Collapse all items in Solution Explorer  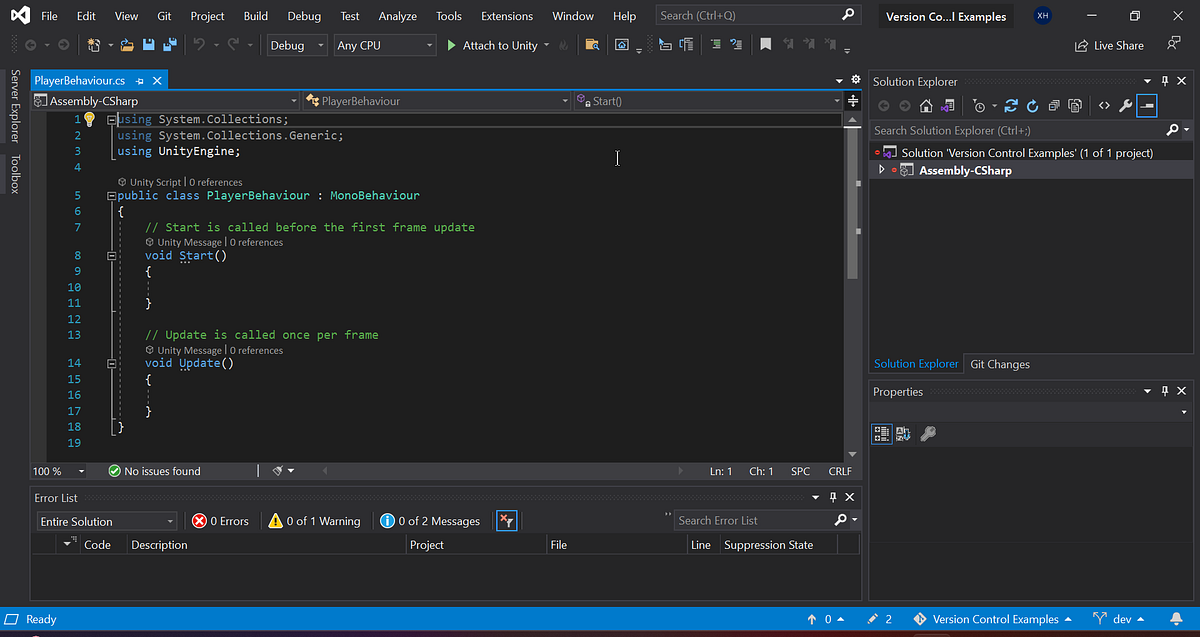(1054, 105)
